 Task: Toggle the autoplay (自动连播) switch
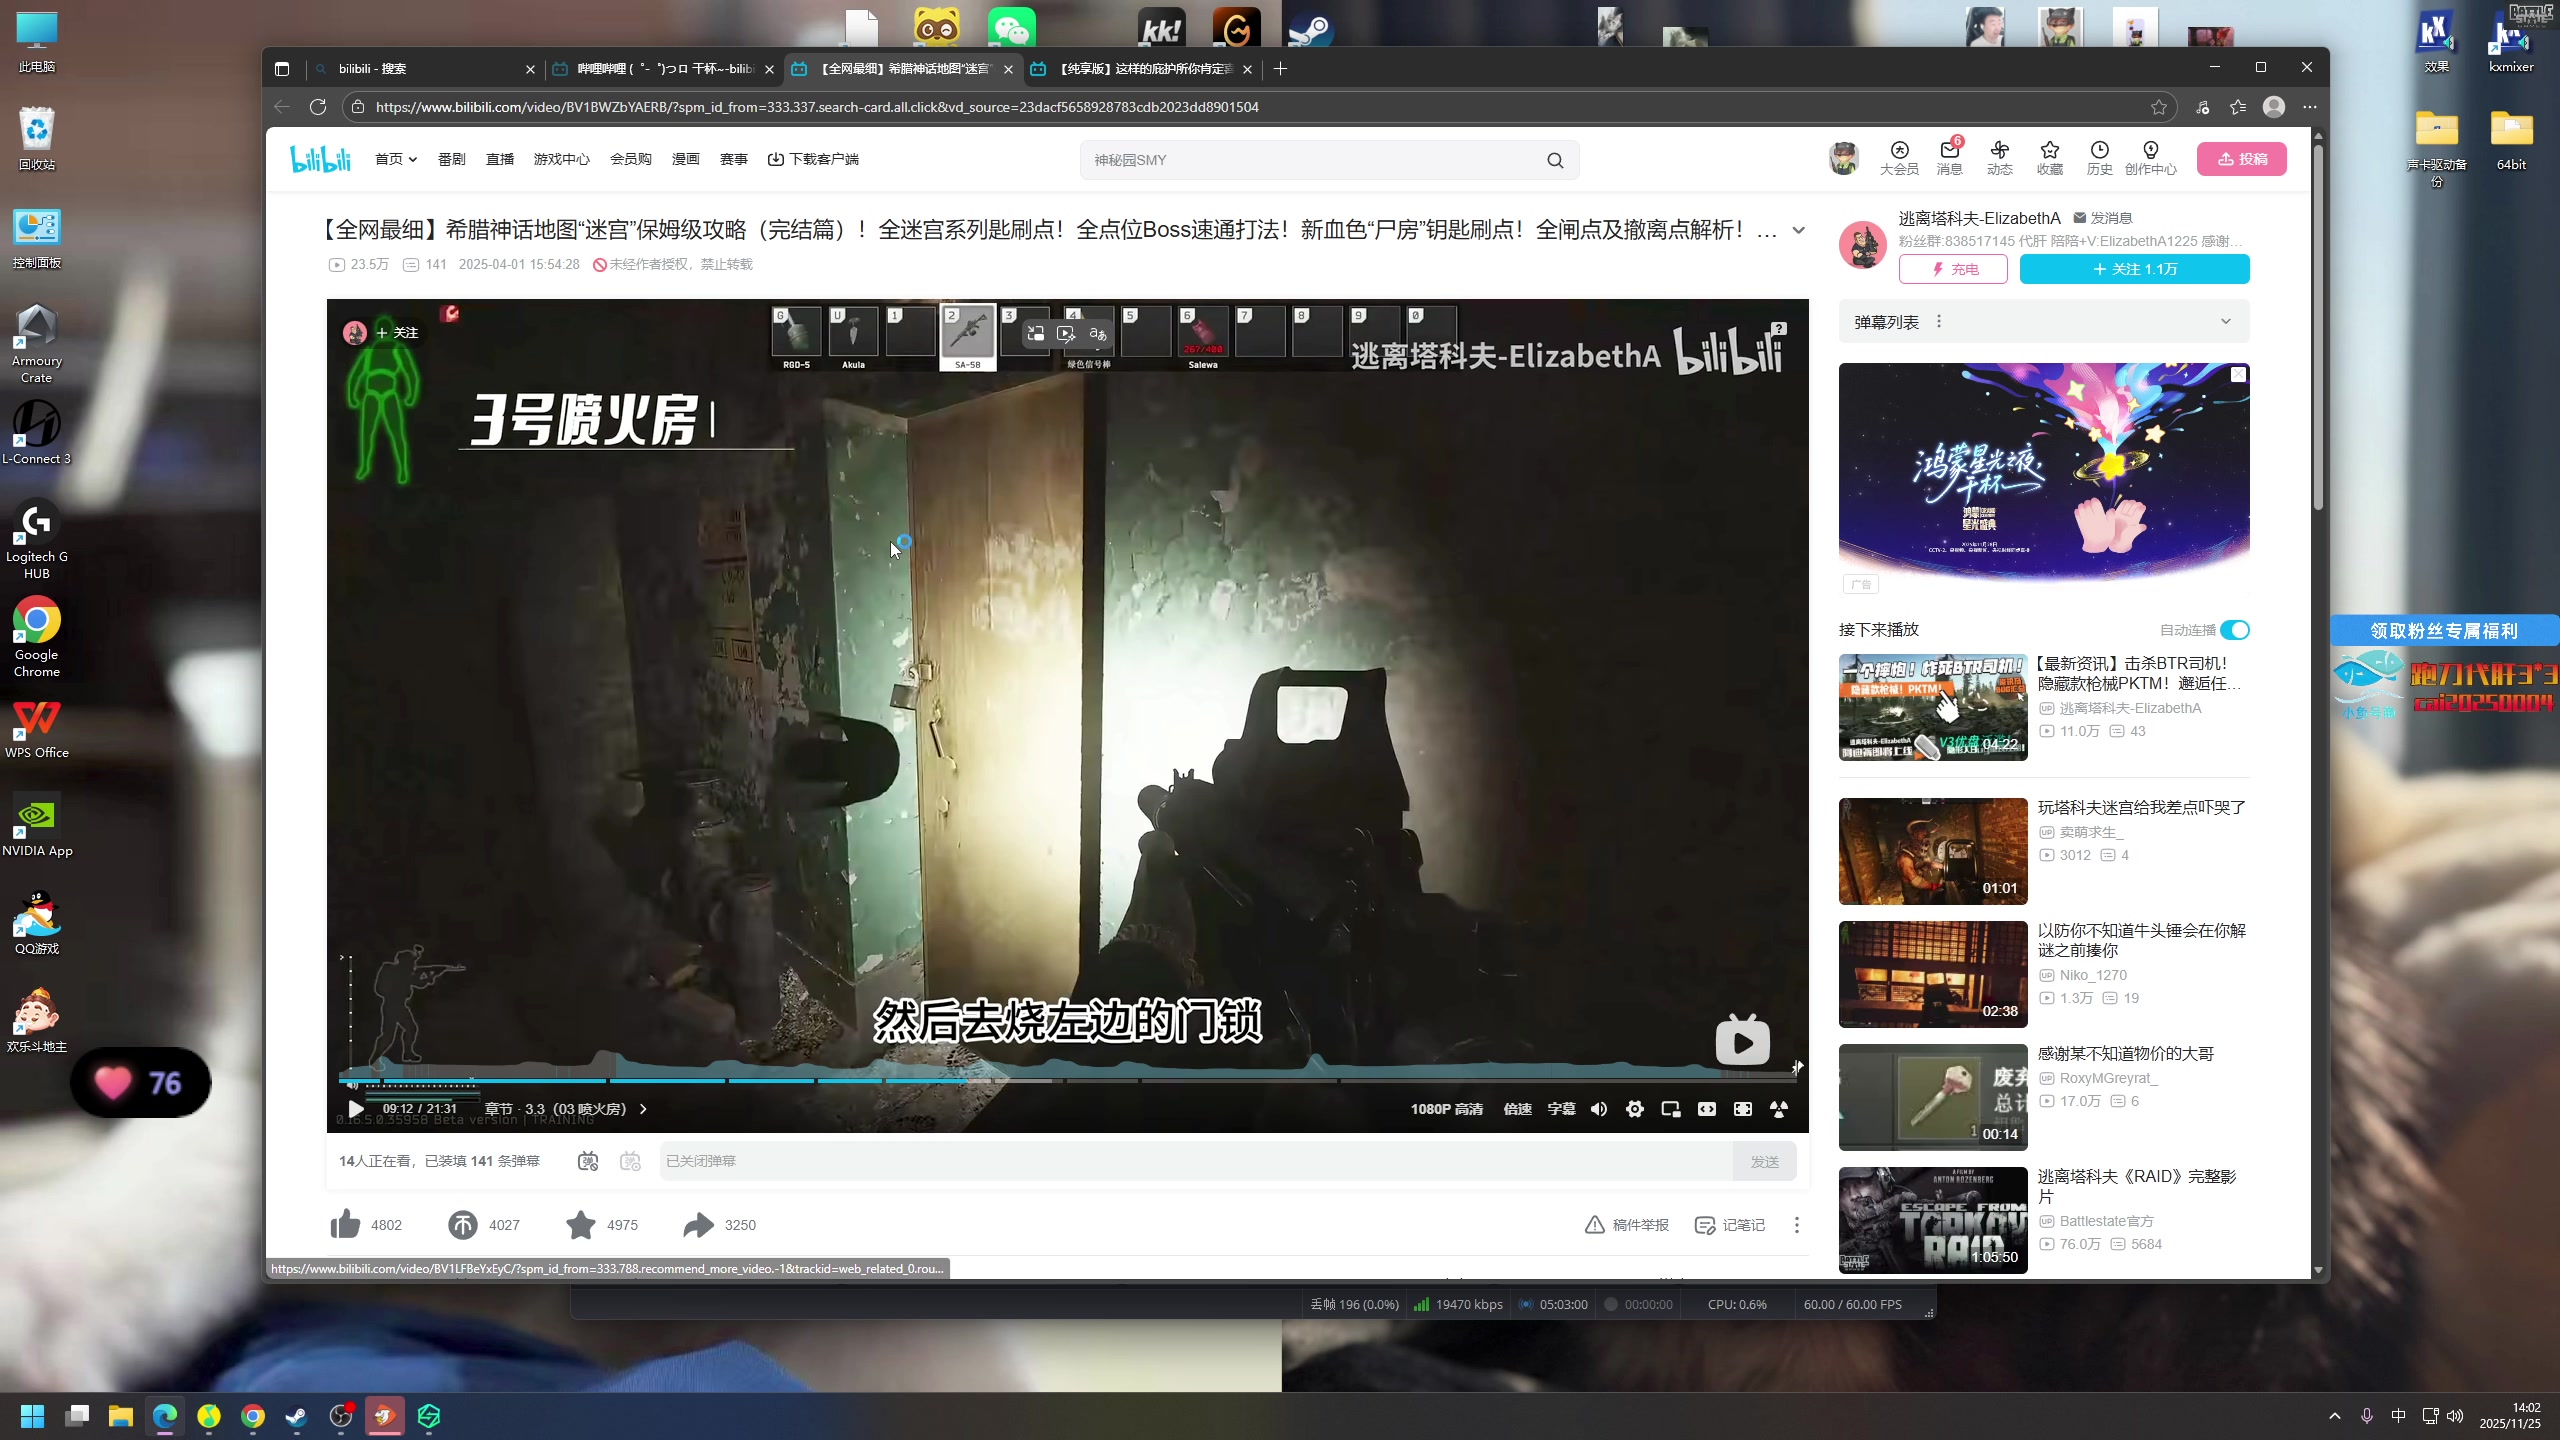(x=2235, y=630)
